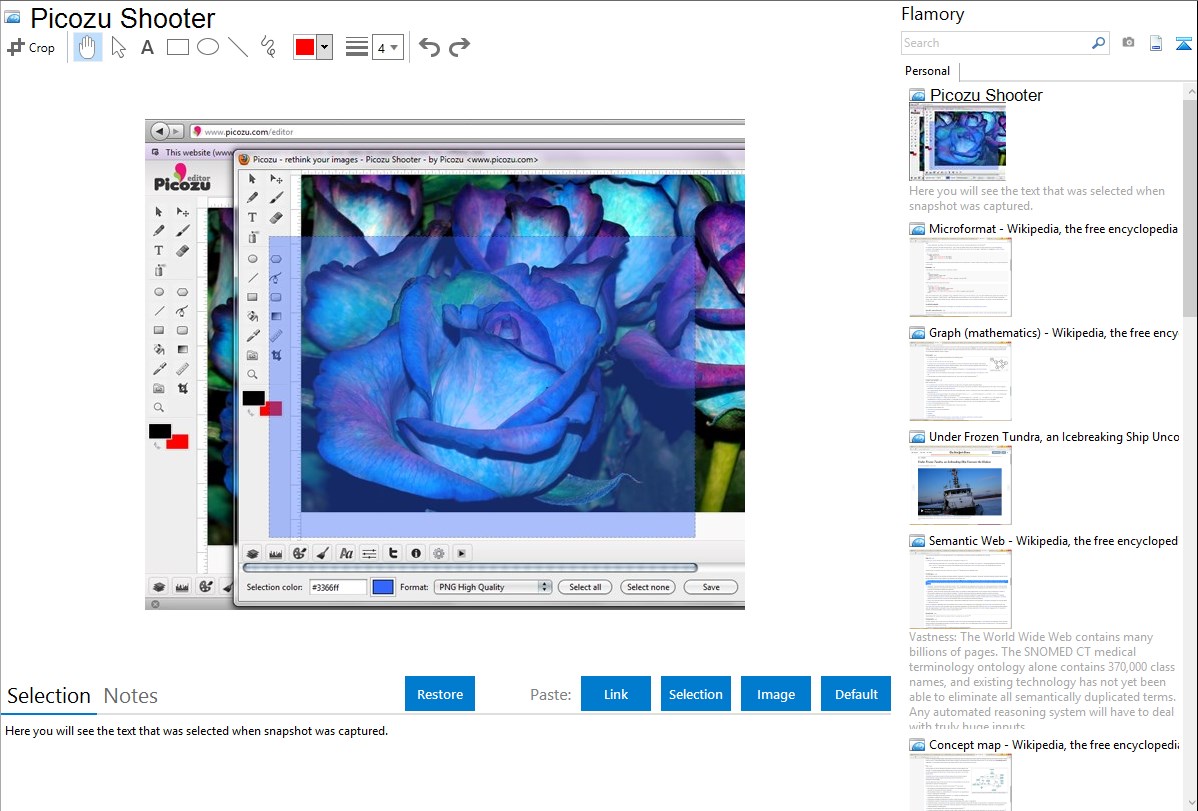
Task: Click the Default paste button
Action: click(x=856, y=694)
